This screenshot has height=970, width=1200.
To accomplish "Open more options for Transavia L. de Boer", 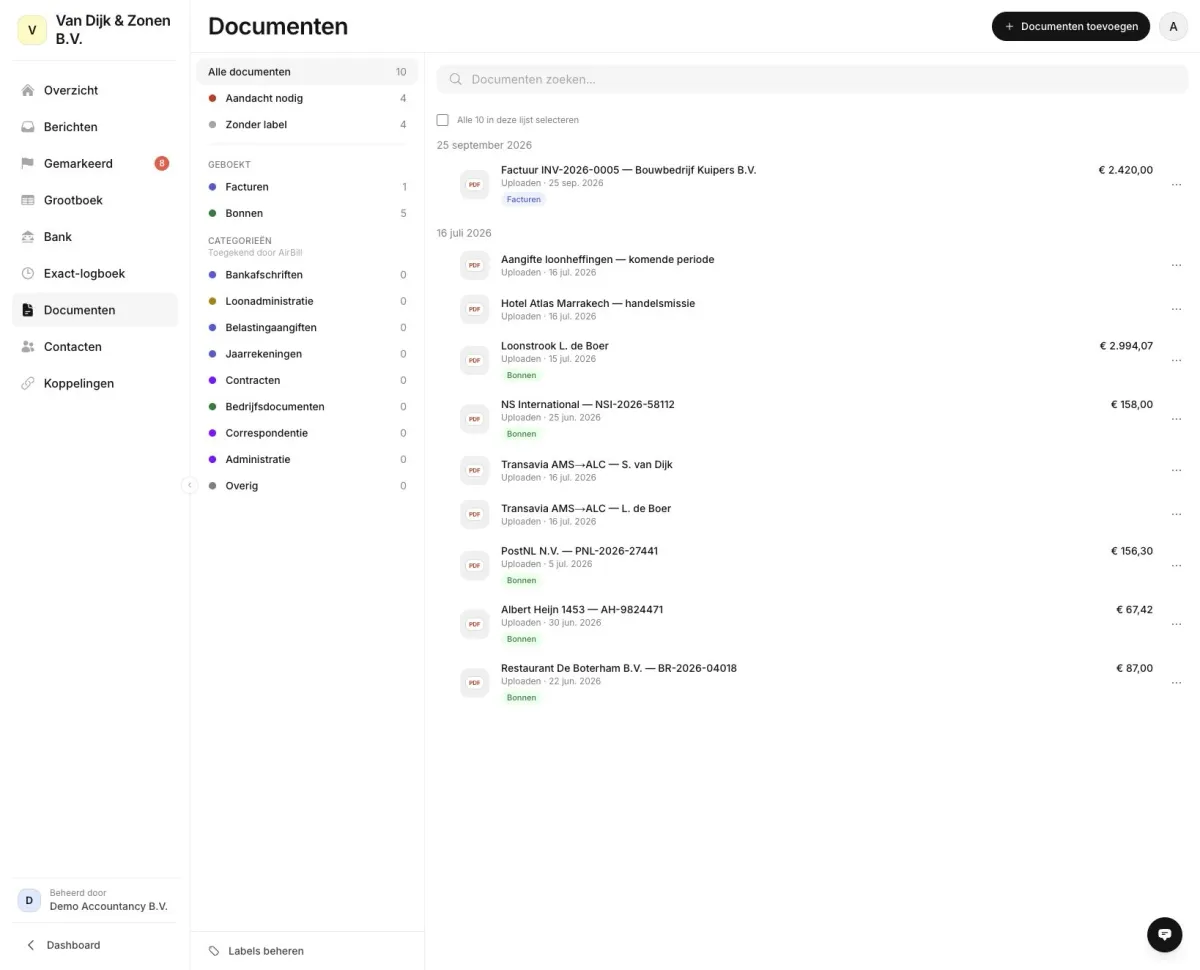I will 1176,514.
